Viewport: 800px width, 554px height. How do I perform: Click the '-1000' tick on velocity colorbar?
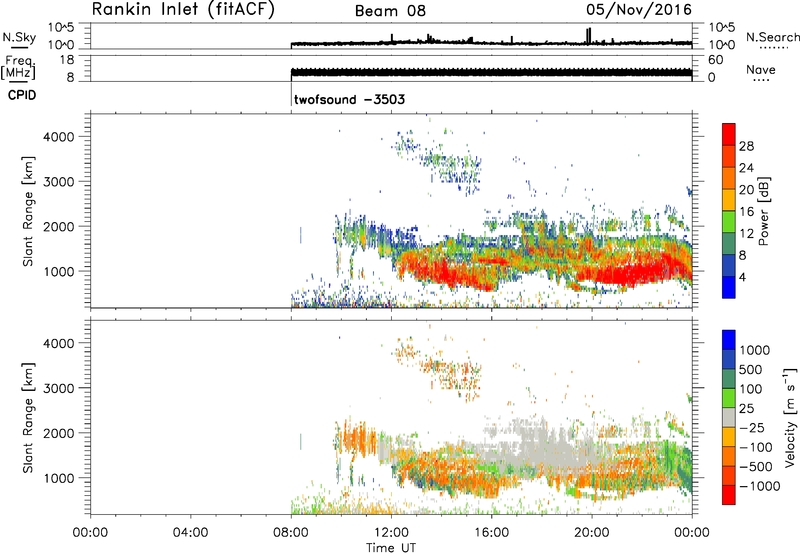[x=760, y=486]
